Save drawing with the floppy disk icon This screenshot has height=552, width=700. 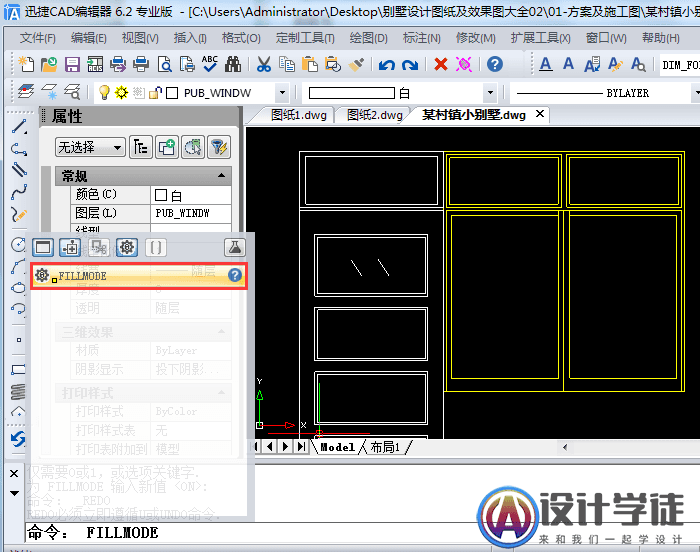pos(72,65)
